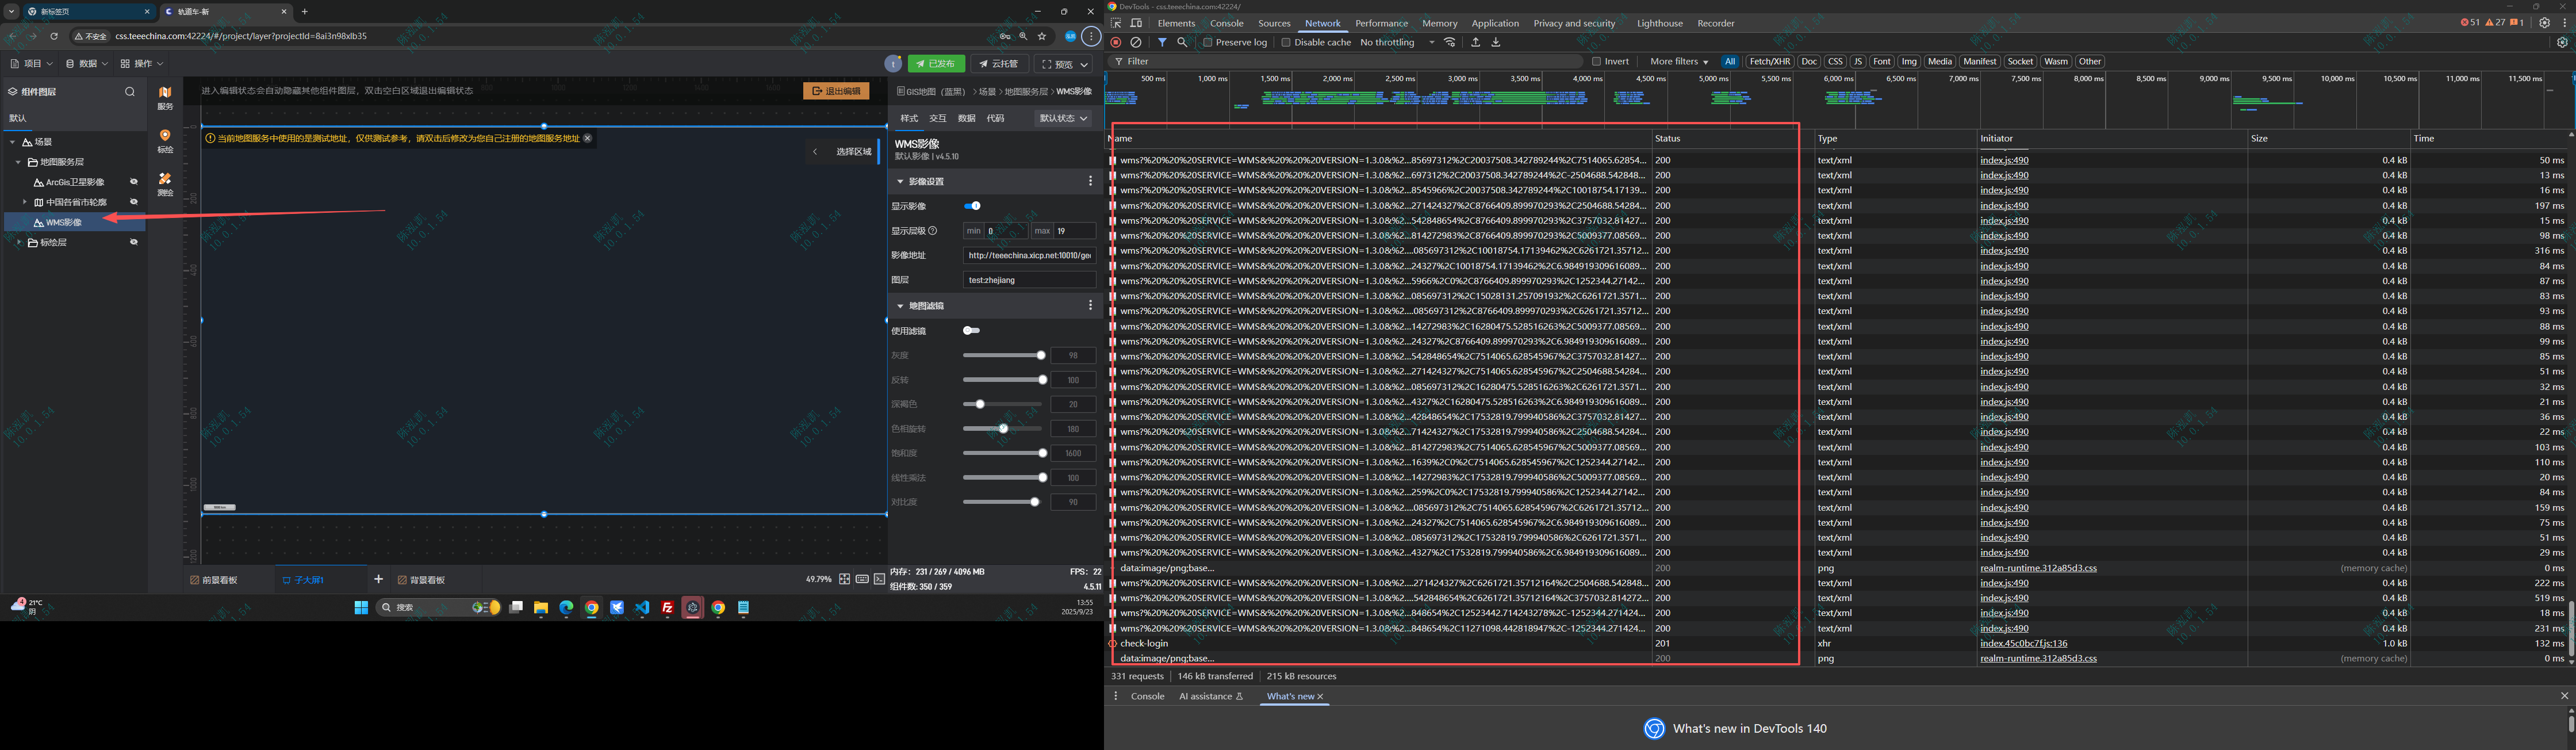Open the 交互 properties tab
The width and height of the screenshot is (2576, 750).
937,118
